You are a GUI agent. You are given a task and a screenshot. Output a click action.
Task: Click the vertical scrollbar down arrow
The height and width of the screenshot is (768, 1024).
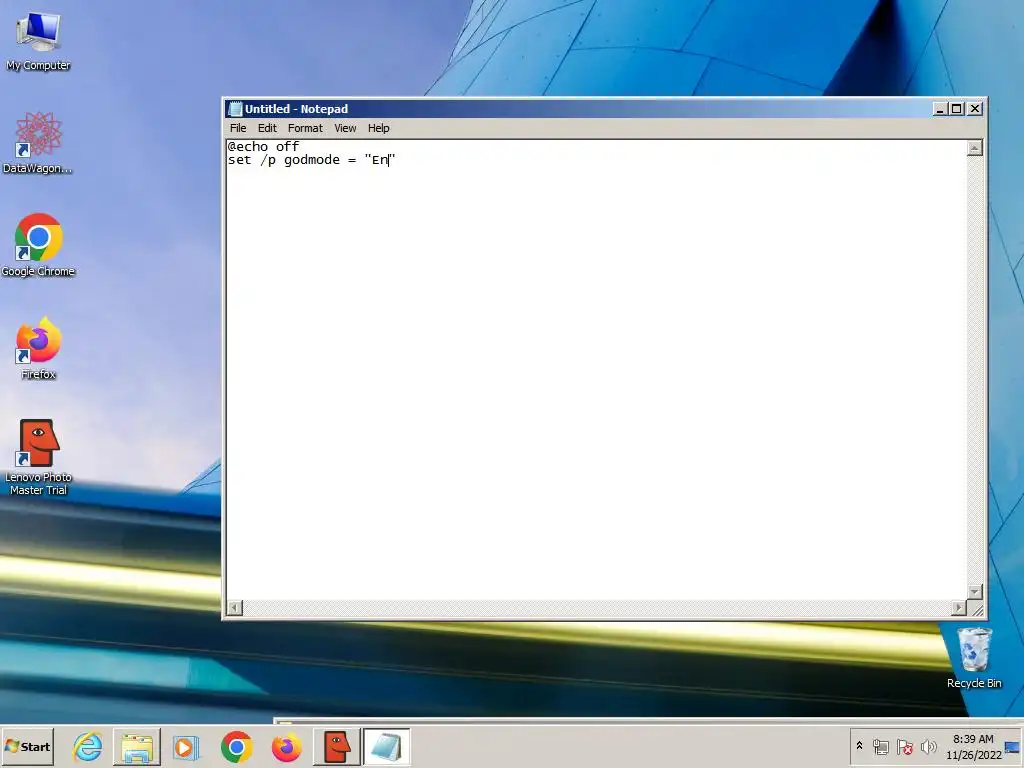pyautogui.click(x=974, y=592)
